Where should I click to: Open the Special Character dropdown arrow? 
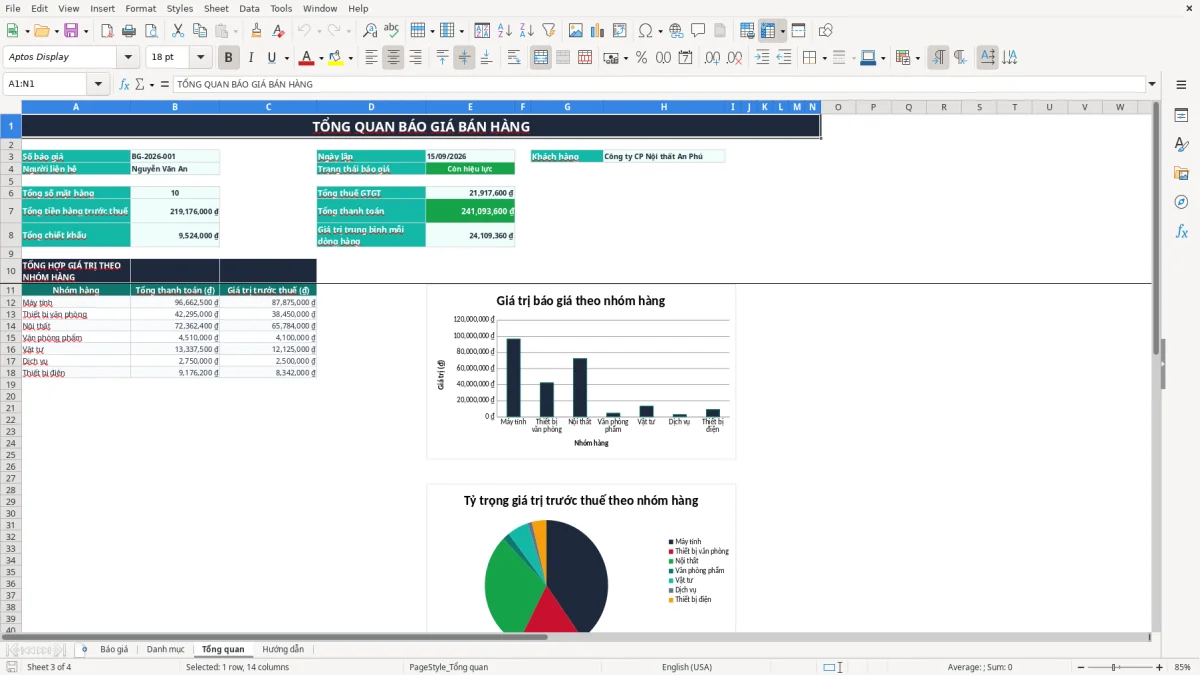(x=659, y=31)
